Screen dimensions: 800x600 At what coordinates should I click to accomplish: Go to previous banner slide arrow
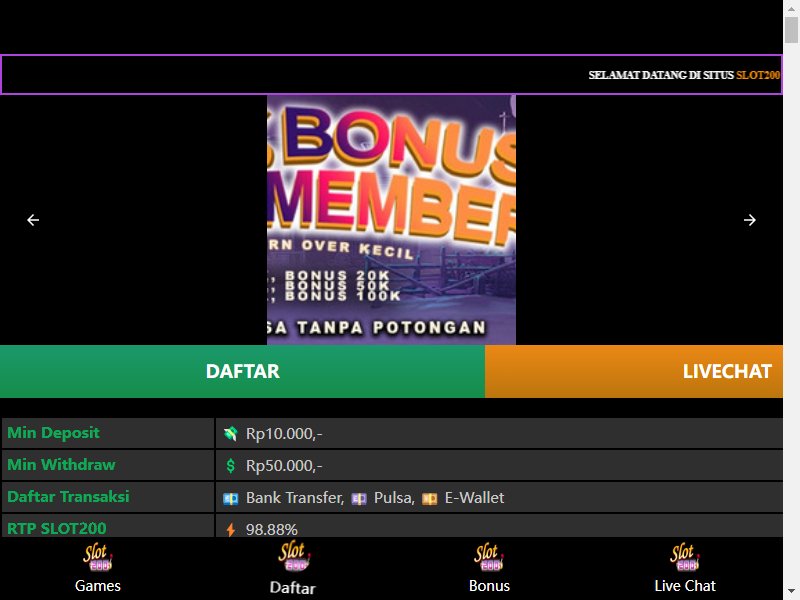click(33, 220)
